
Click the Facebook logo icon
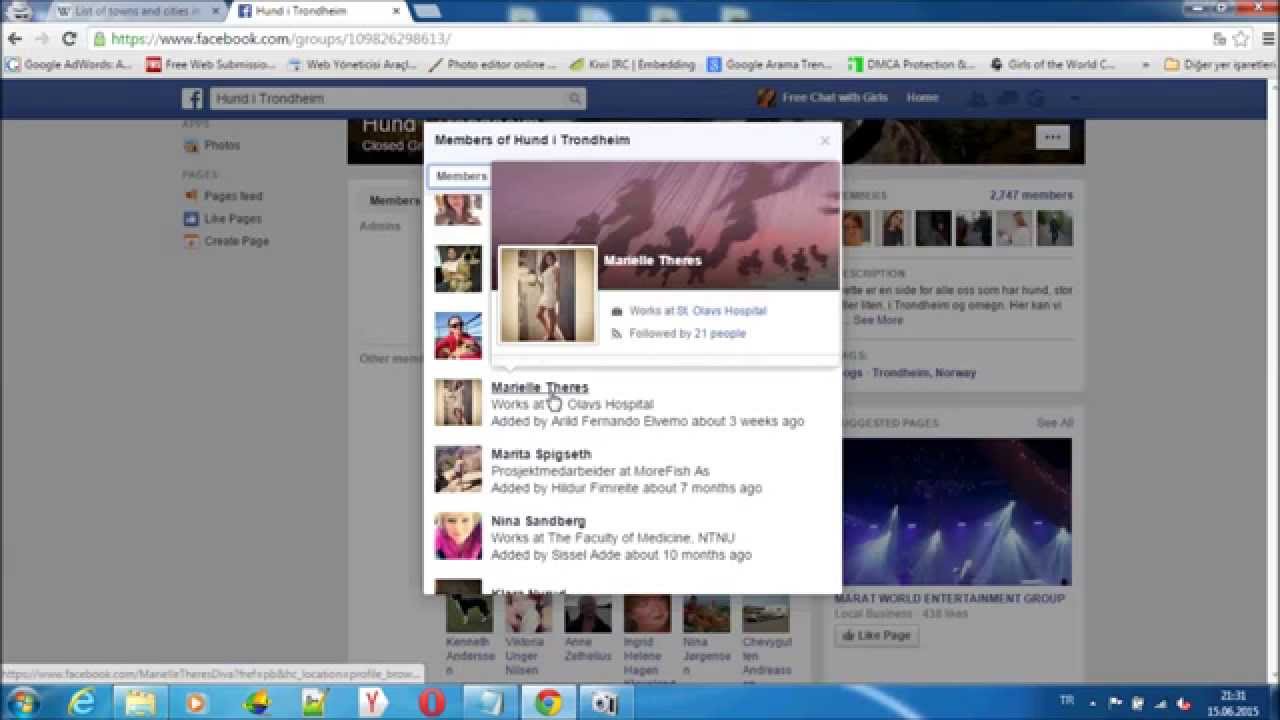coord(192,98)
